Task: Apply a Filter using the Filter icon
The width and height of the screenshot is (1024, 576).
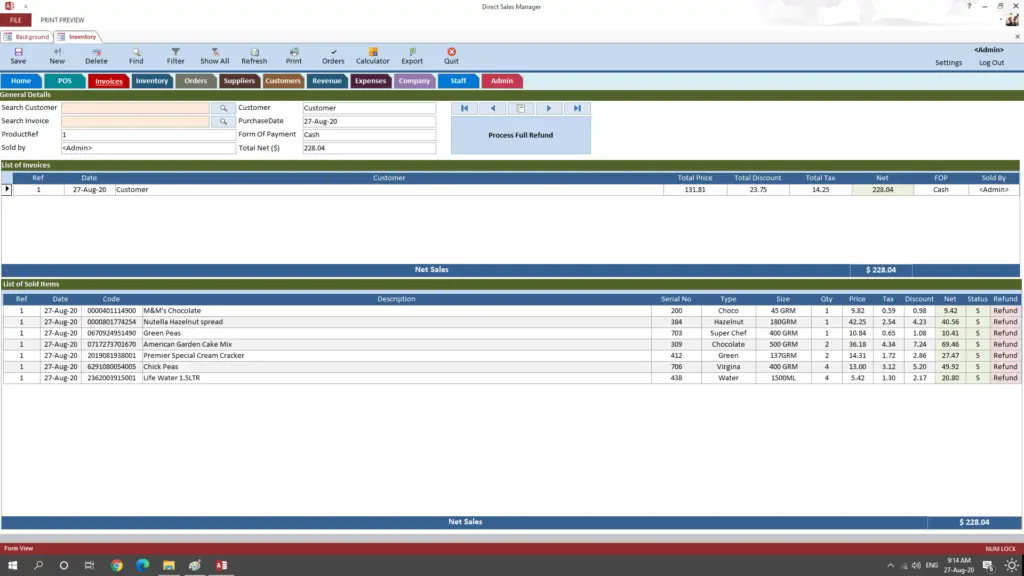Action: point(176,54)
